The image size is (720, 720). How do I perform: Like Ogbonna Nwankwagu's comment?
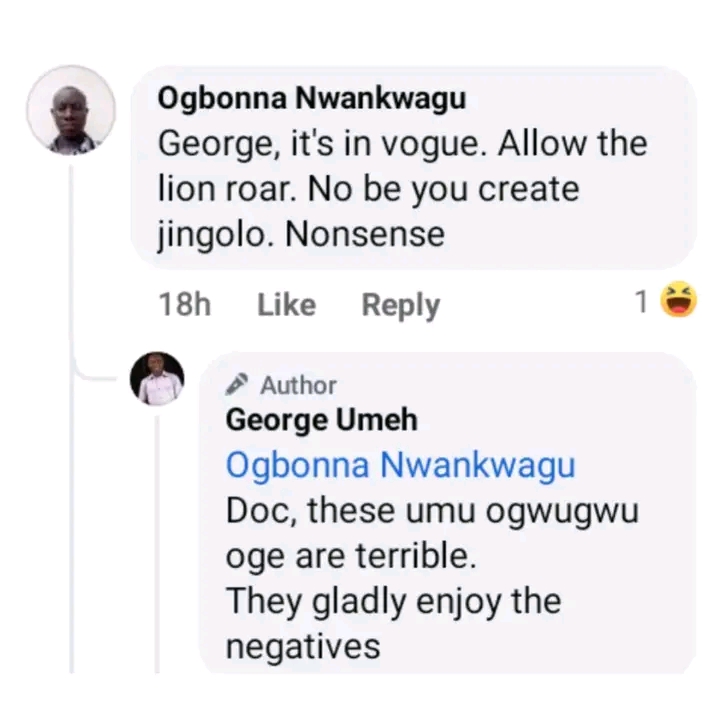pyautogui.click(x=286, y=305)
